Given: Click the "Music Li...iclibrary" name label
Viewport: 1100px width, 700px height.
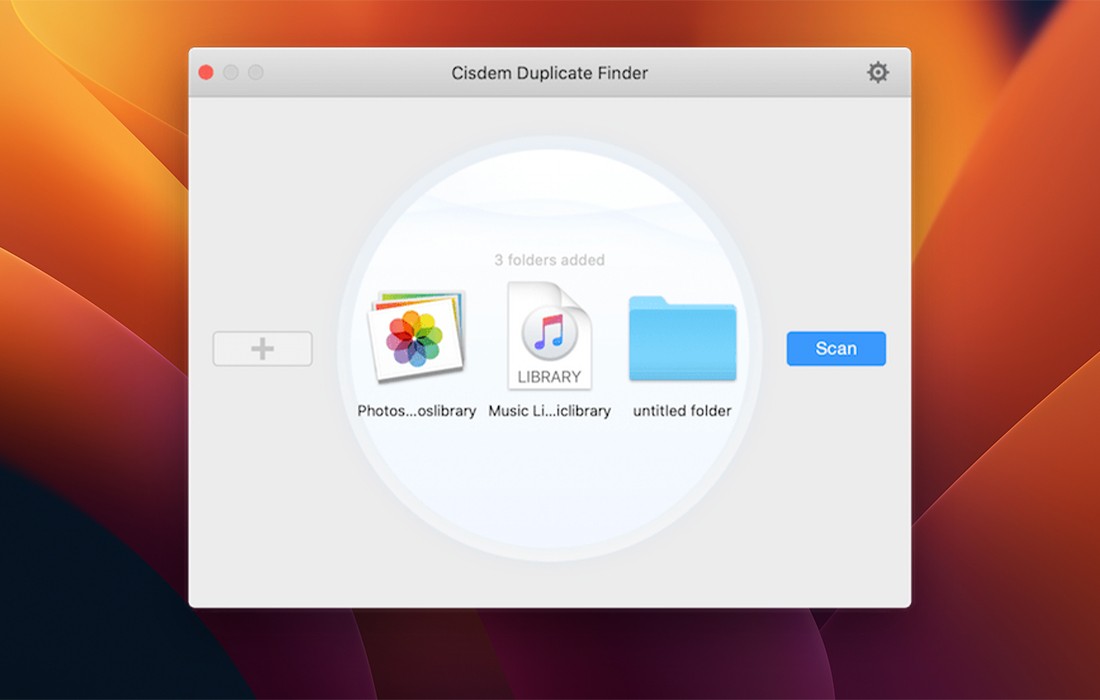Looking at the screenshot, I should [549, 411].
